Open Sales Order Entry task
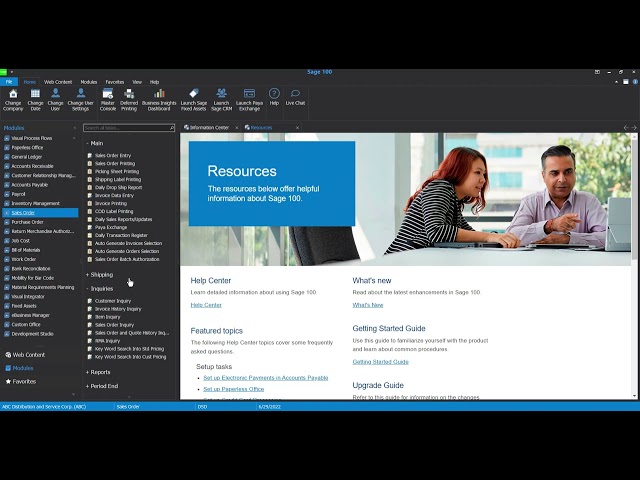Screen dimensions: 640x480 click(112, 156)
